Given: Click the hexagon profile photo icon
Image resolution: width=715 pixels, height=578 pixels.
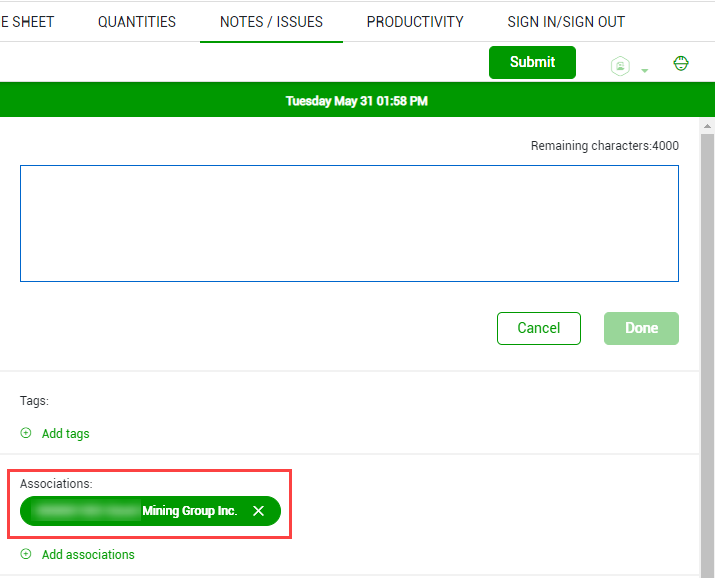Looking at the screenshot, I should [621, 66].
